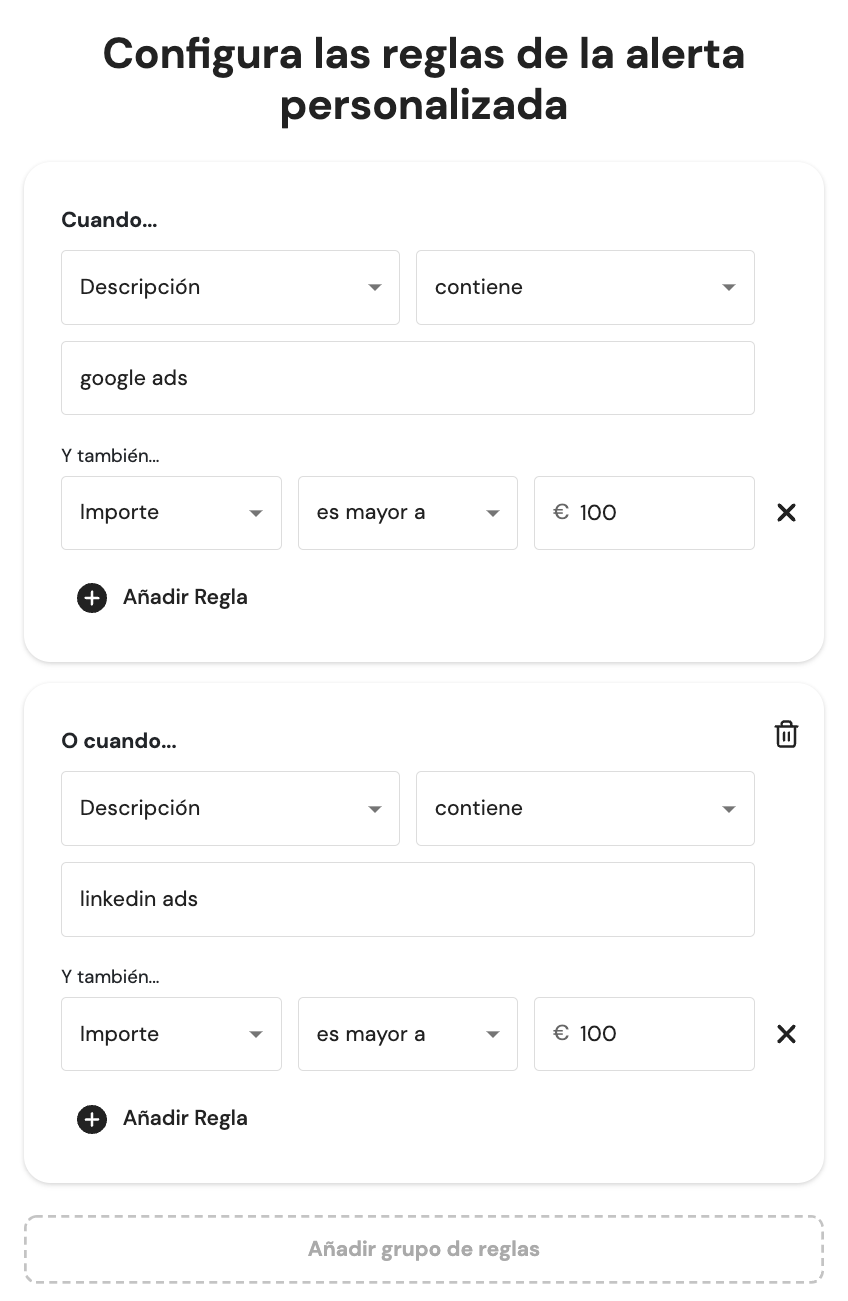Remove the Importe rule in first group

(786, 513)
